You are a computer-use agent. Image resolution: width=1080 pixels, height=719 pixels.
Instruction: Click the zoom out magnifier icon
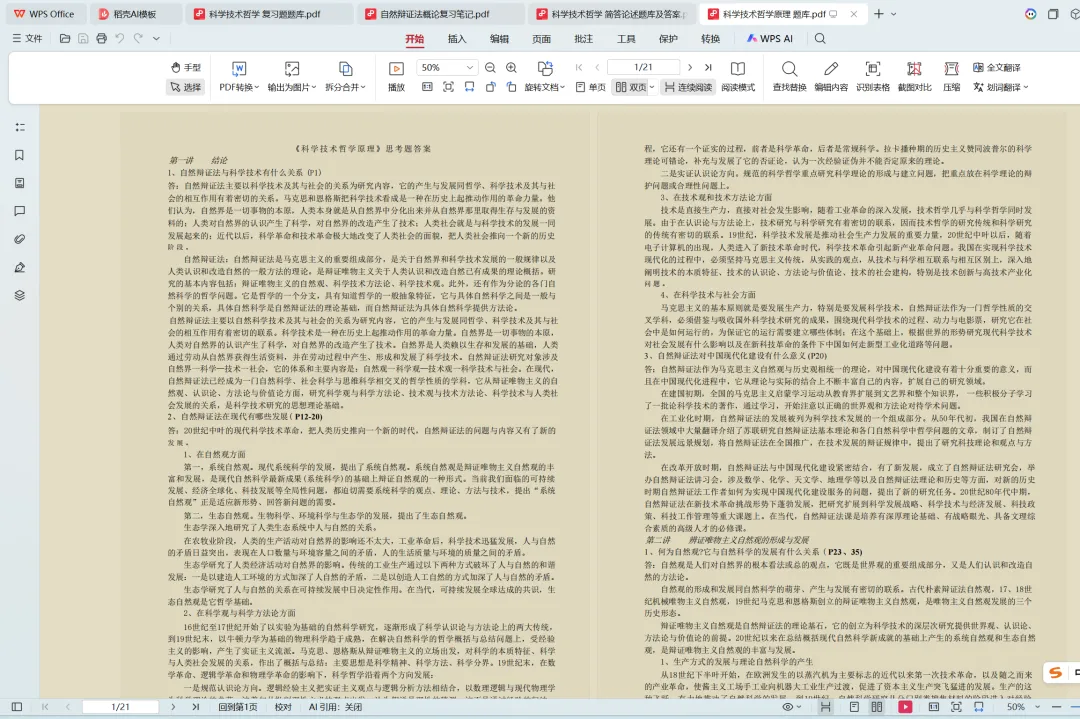point(490,67)
